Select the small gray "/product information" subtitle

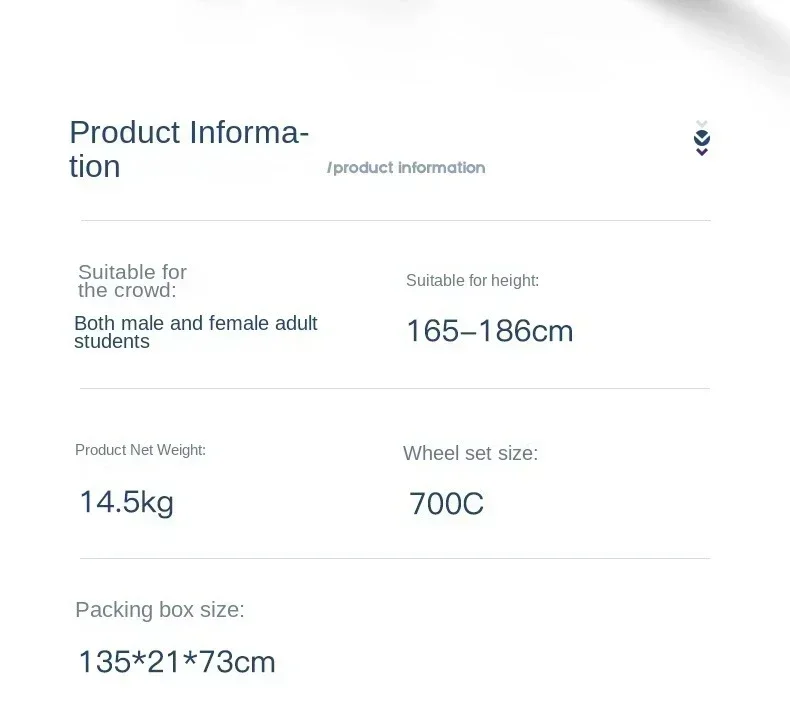(x=406, y=168)
